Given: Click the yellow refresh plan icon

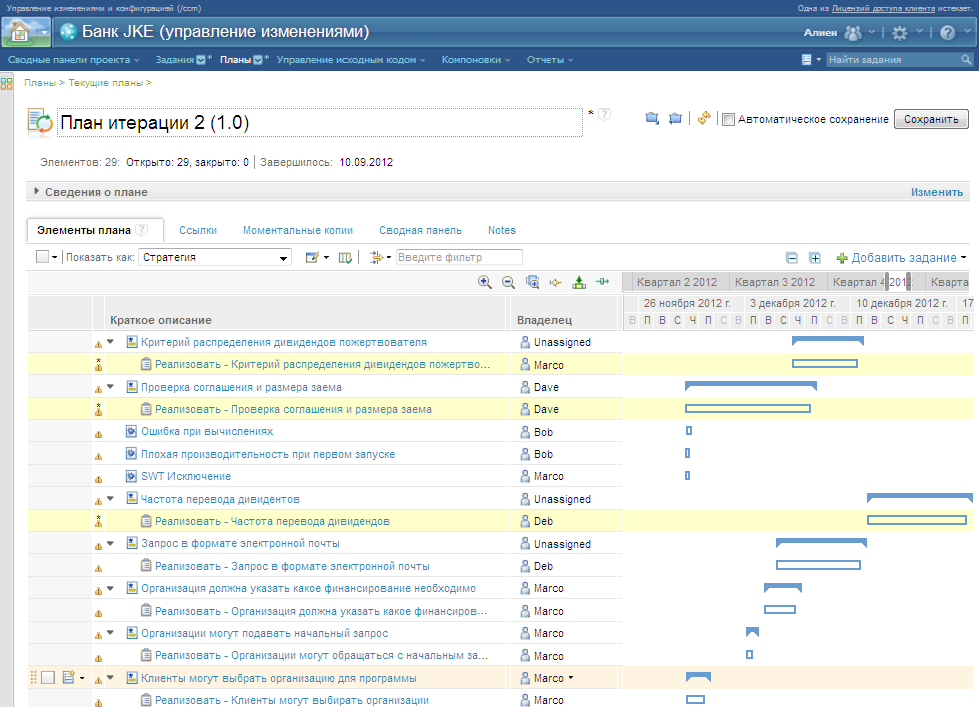Looking at the screenshot, I should pyautogui.click(x=703, y=119).
